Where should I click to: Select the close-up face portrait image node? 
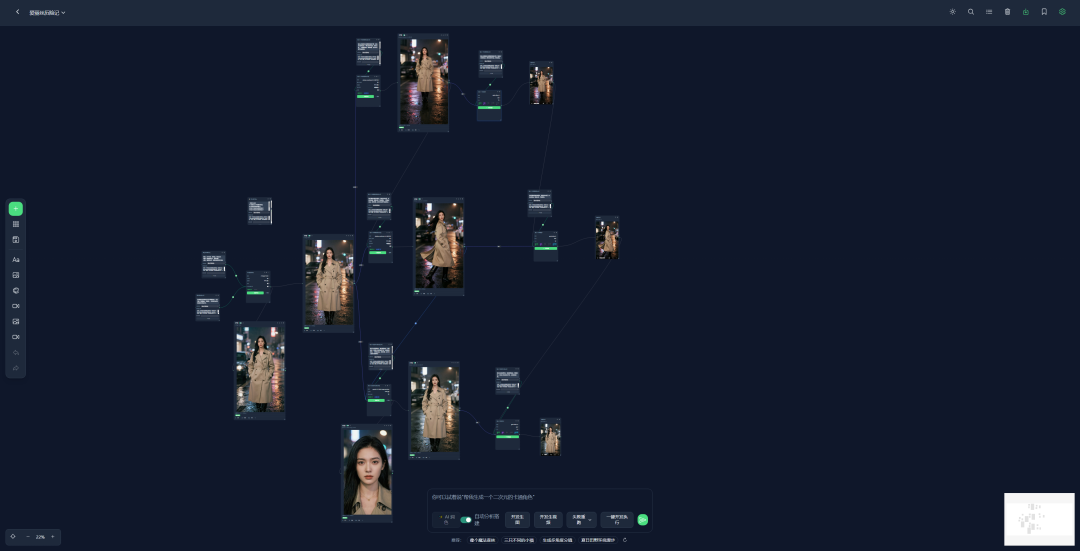point(367,472)
